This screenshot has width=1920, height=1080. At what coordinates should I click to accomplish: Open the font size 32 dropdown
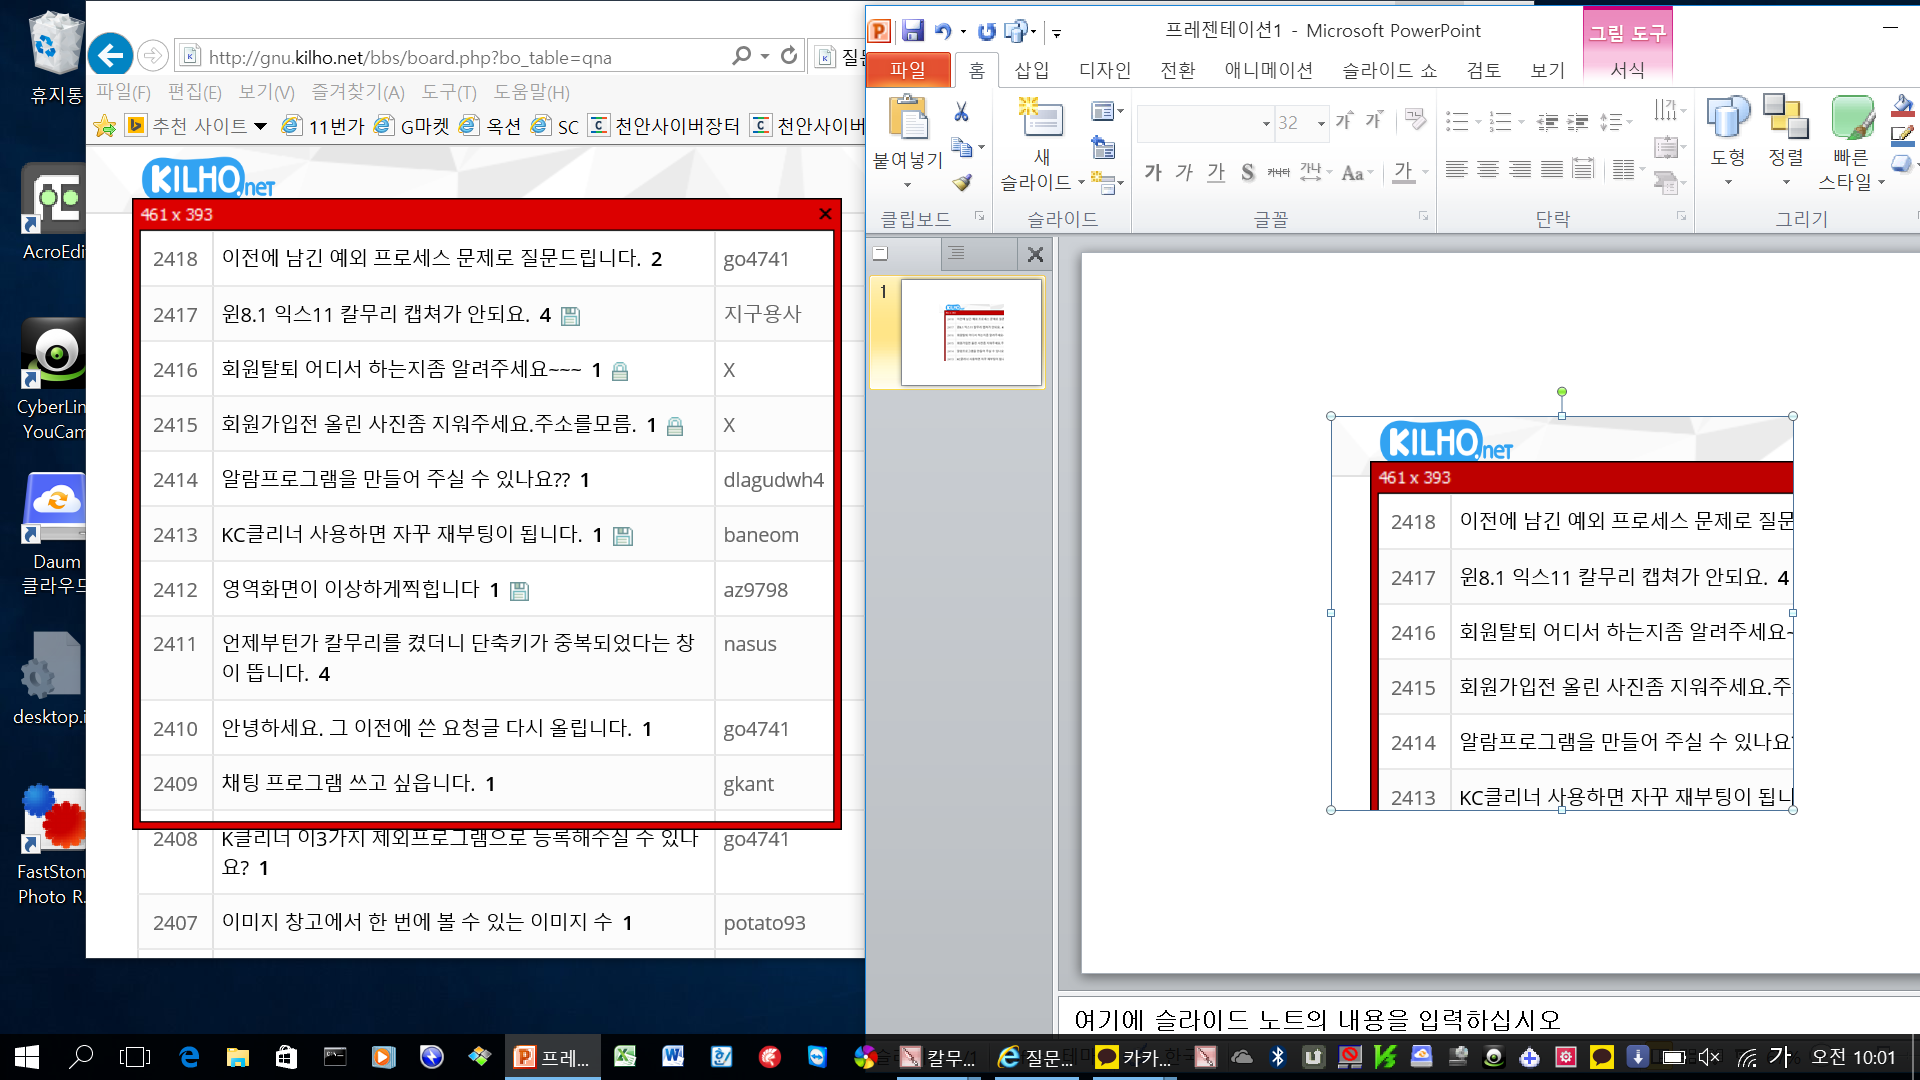pyautogui.click(x=1321, y=123)
